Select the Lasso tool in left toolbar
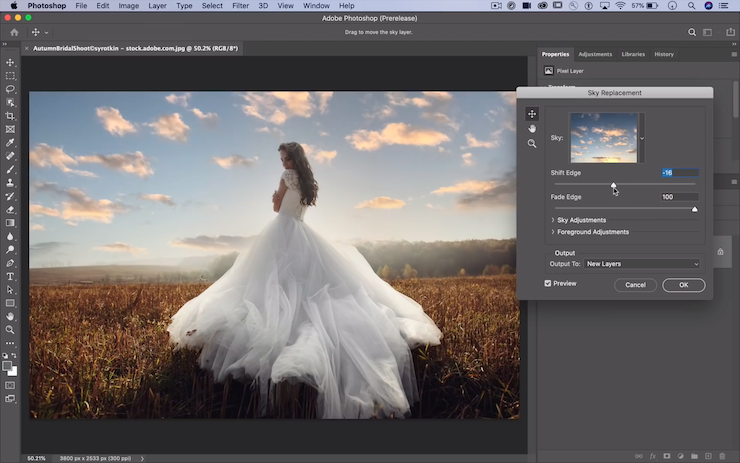 pos(10,89)
